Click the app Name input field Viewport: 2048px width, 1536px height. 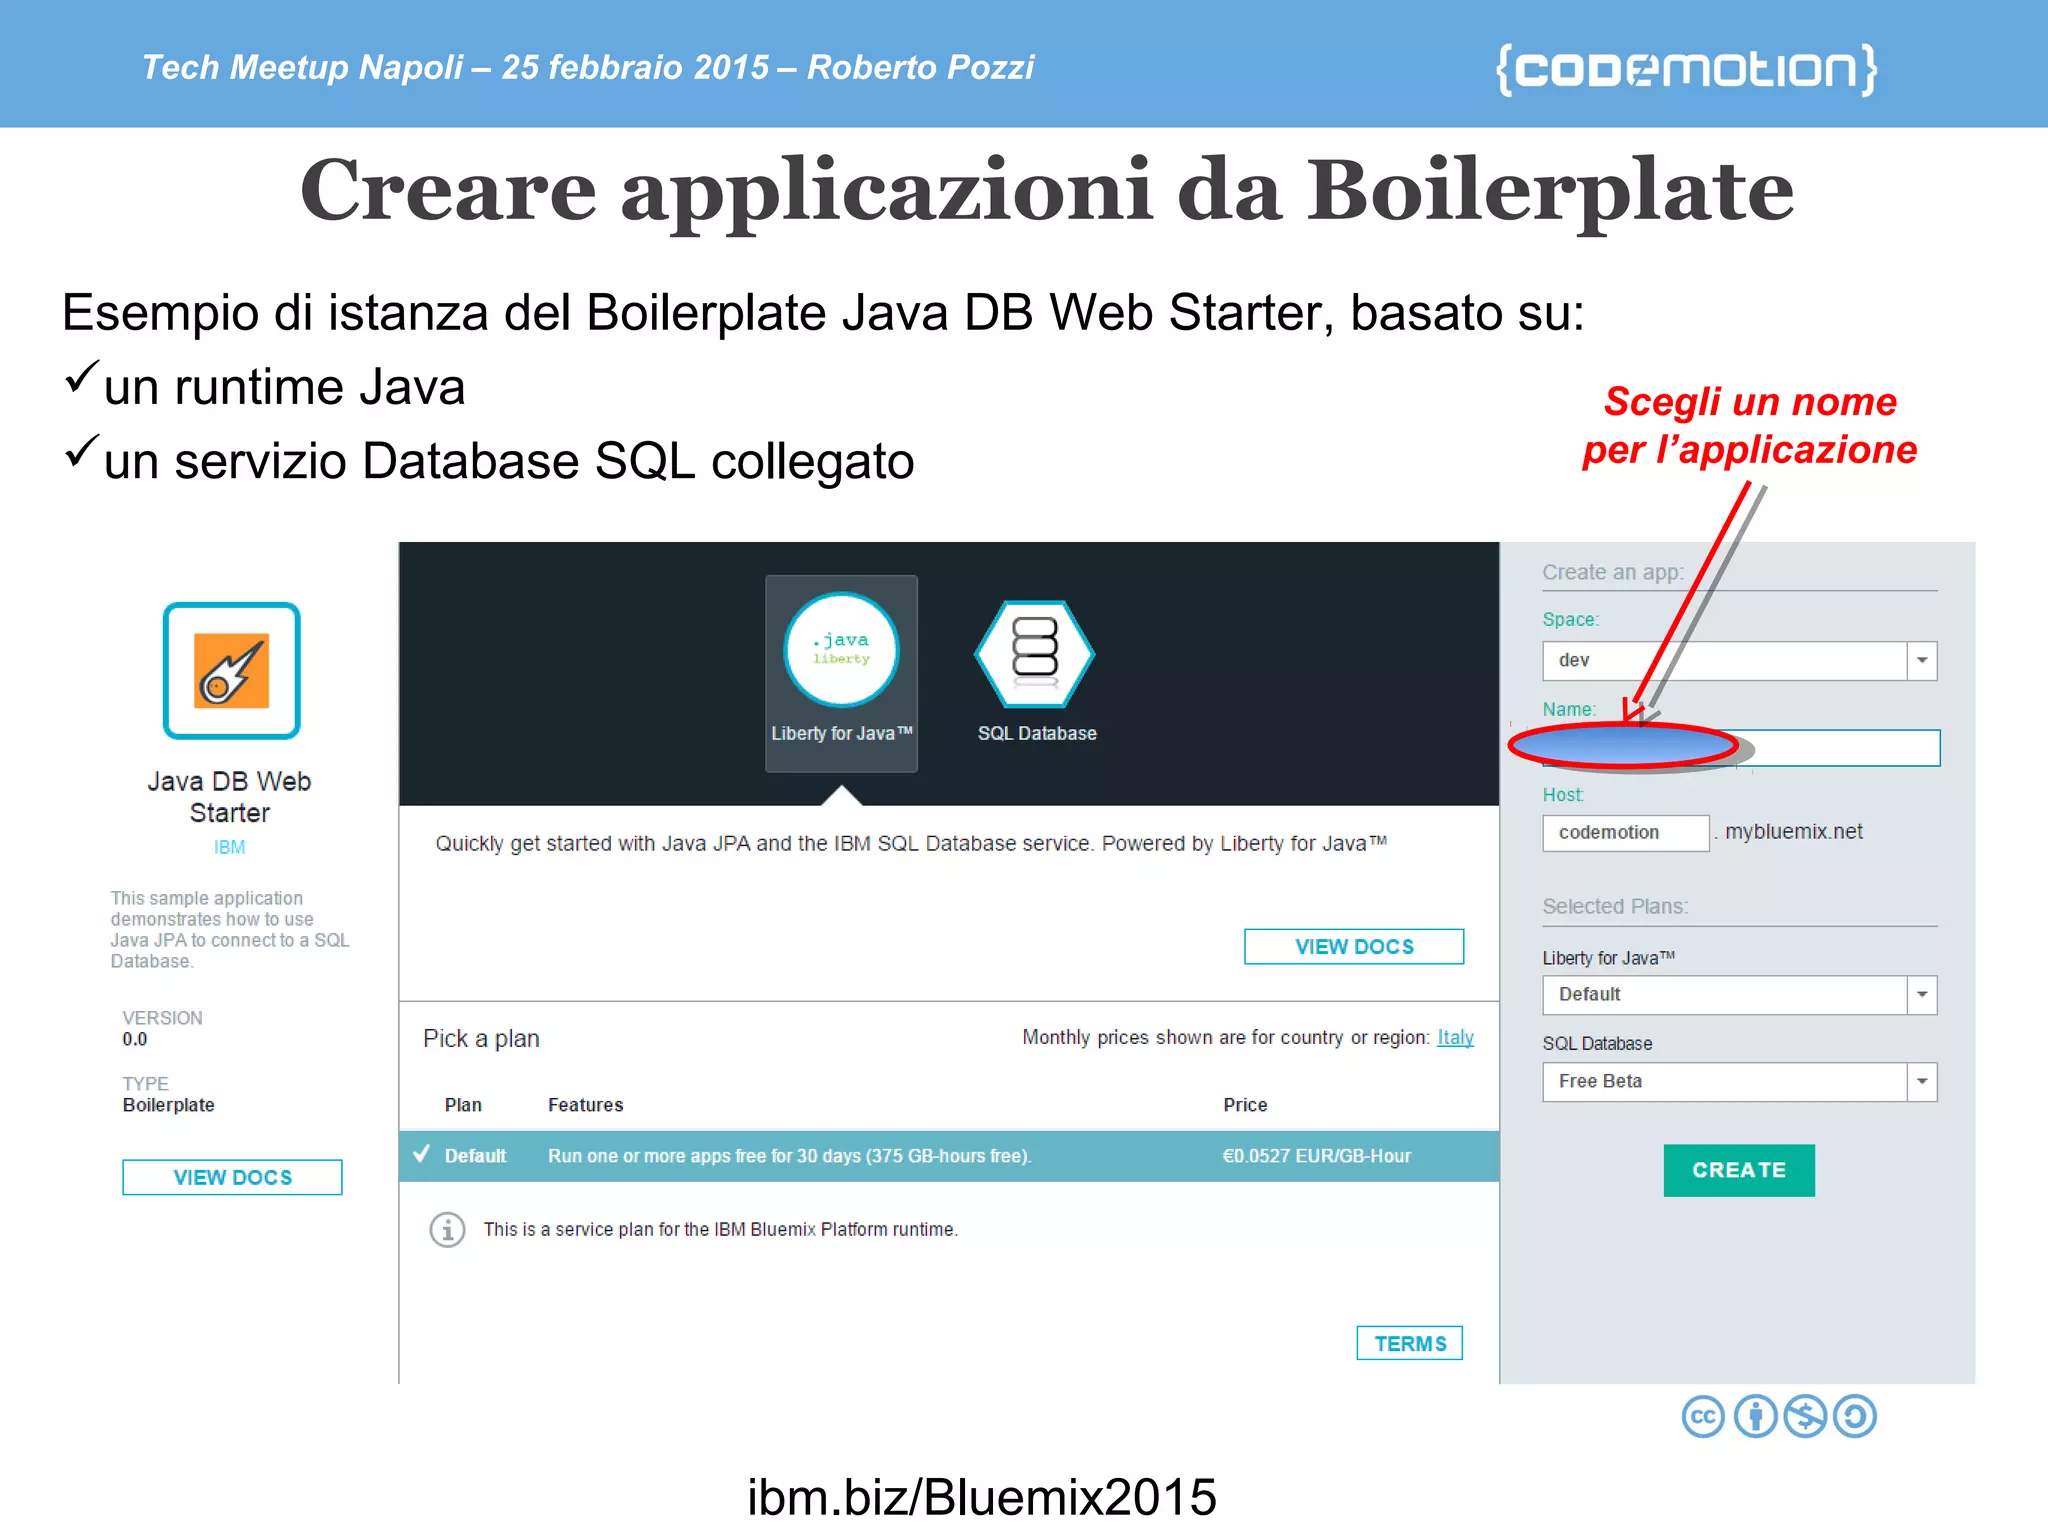tap(1741, 748)
